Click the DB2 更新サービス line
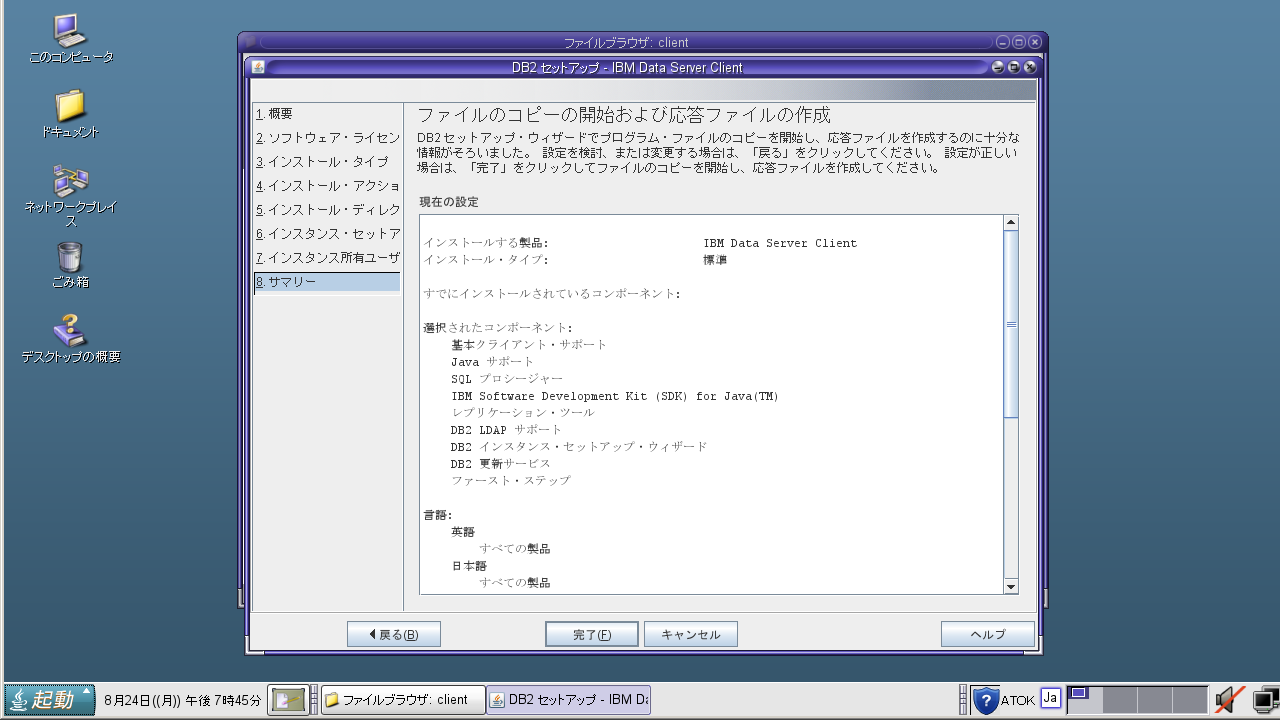The width and height of the screenshot is (1280, 720). click(500, 463)
